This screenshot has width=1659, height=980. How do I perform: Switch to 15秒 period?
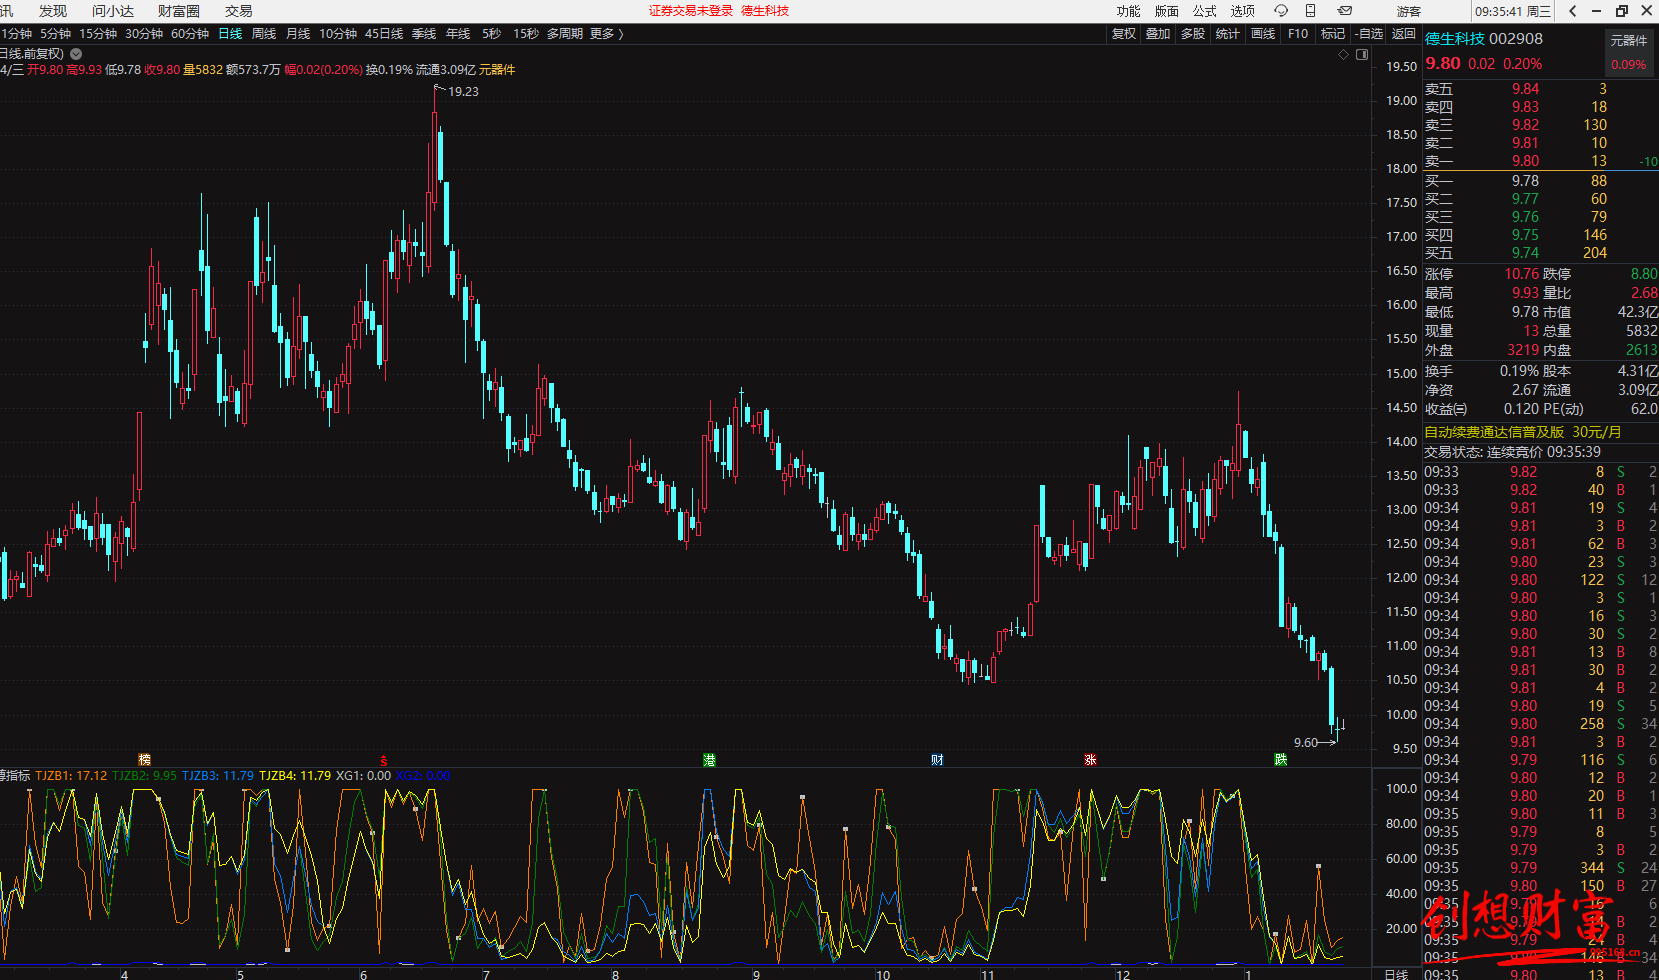(526, 34)
